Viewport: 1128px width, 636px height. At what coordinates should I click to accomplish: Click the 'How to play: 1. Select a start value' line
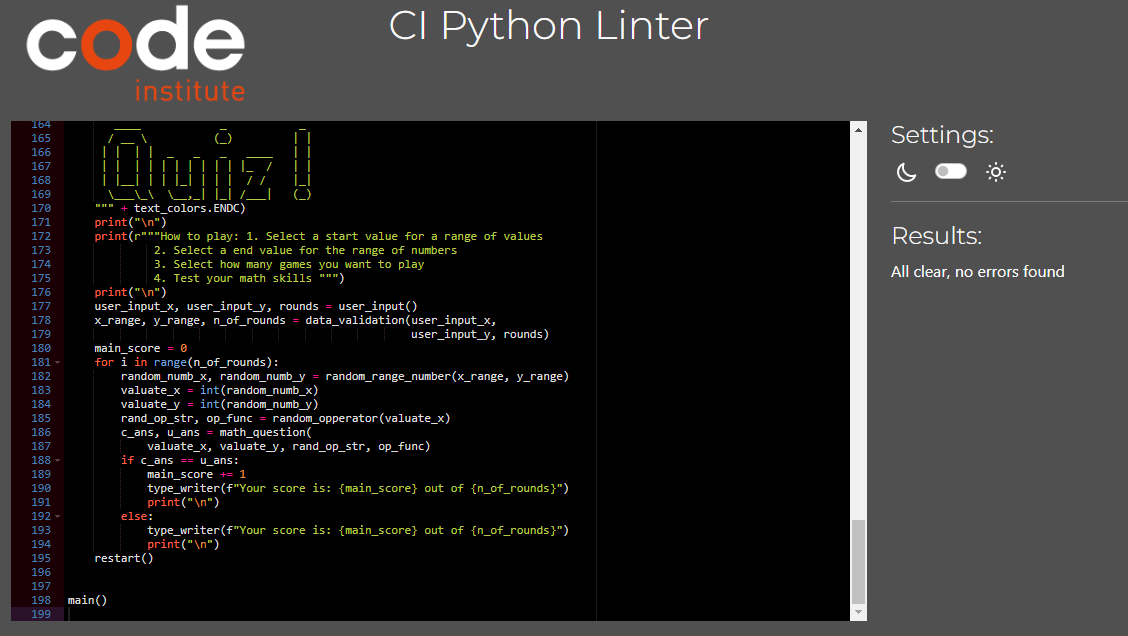click(319, 237)
